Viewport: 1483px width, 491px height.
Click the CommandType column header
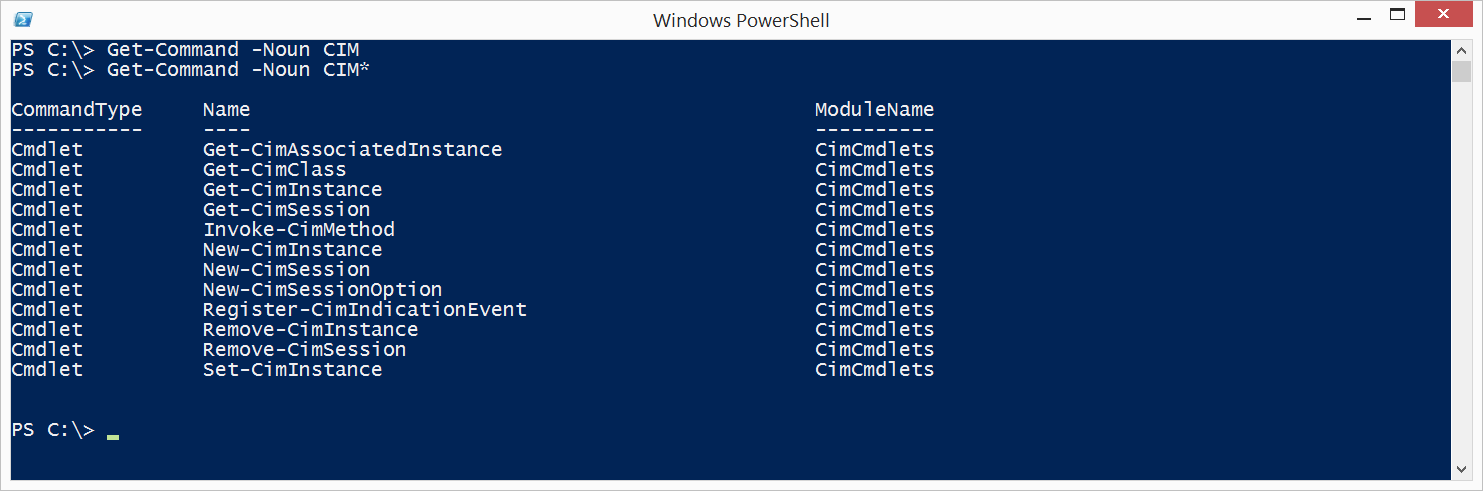tap(77, 110)
